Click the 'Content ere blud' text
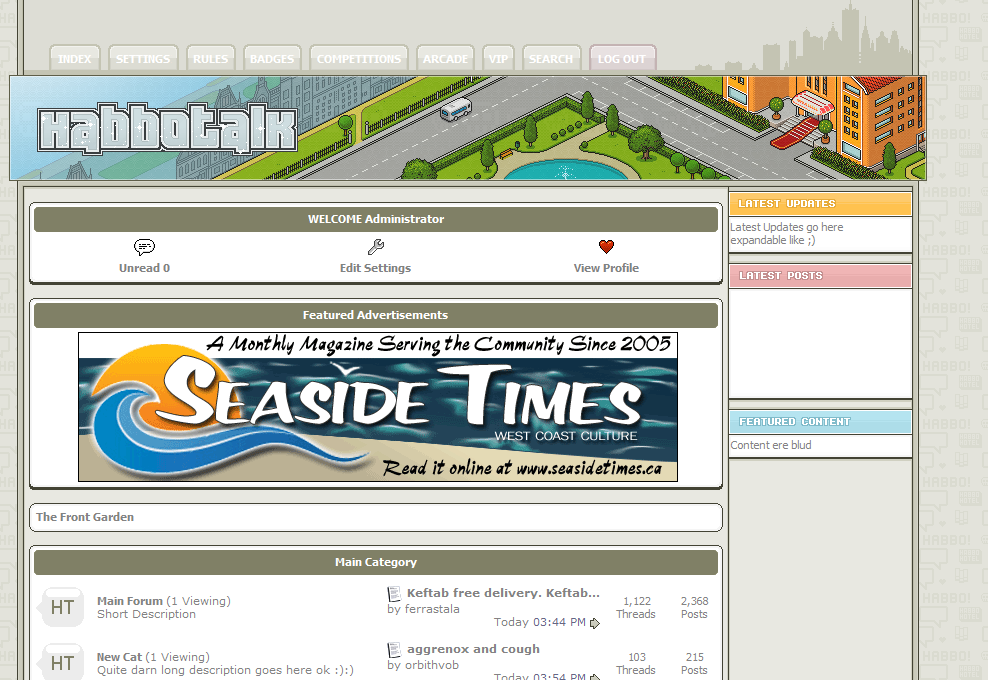 tap(771, 445)
